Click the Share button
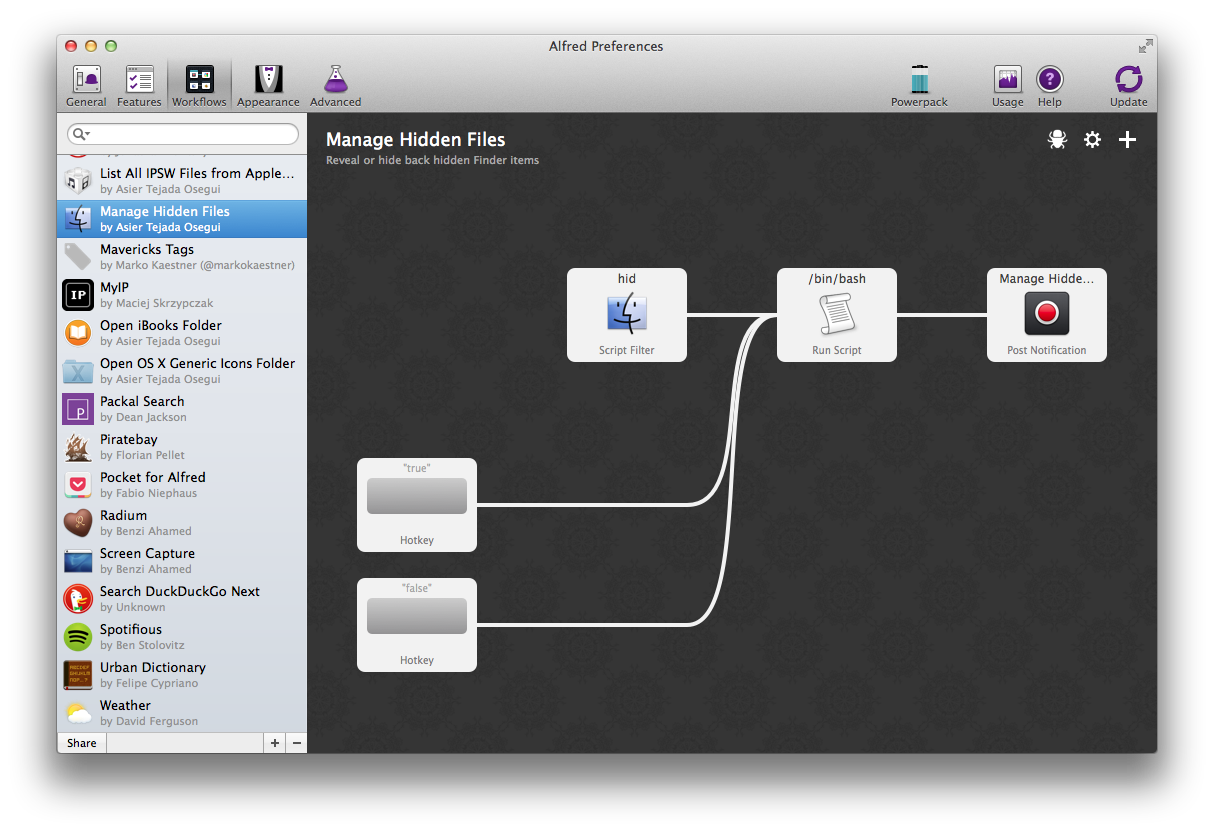The width and height of the screenshot is (1214, 832). coord(82,743)
